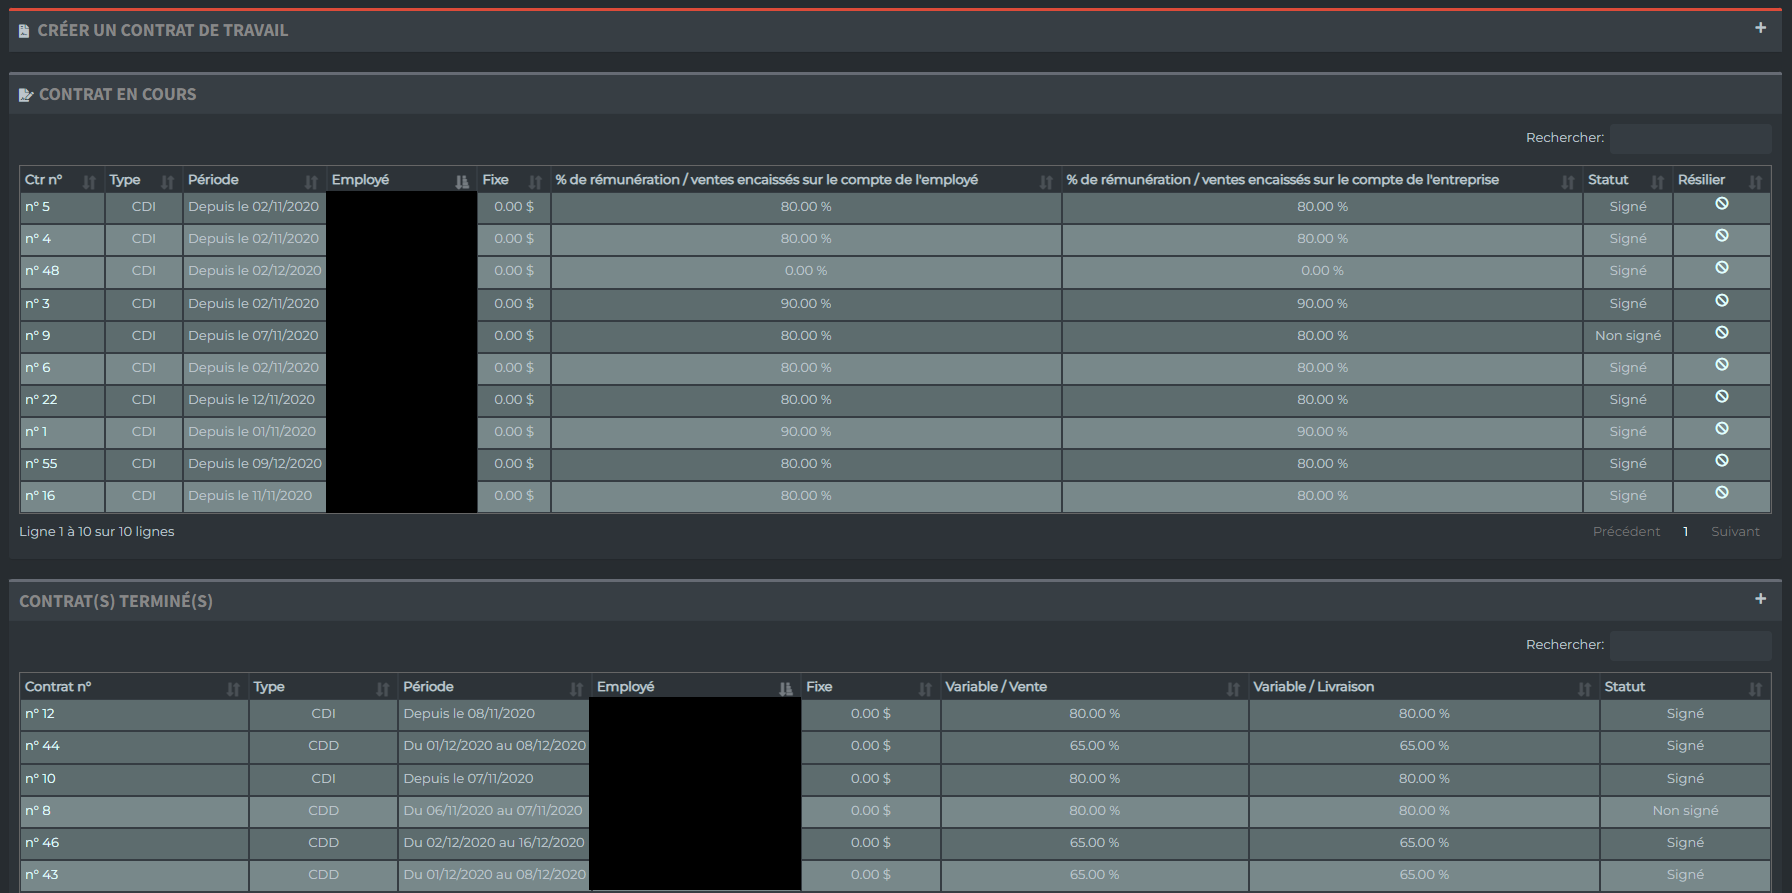
Task: Sort current contracts by Fixe column
Action: tap(513, 179)
